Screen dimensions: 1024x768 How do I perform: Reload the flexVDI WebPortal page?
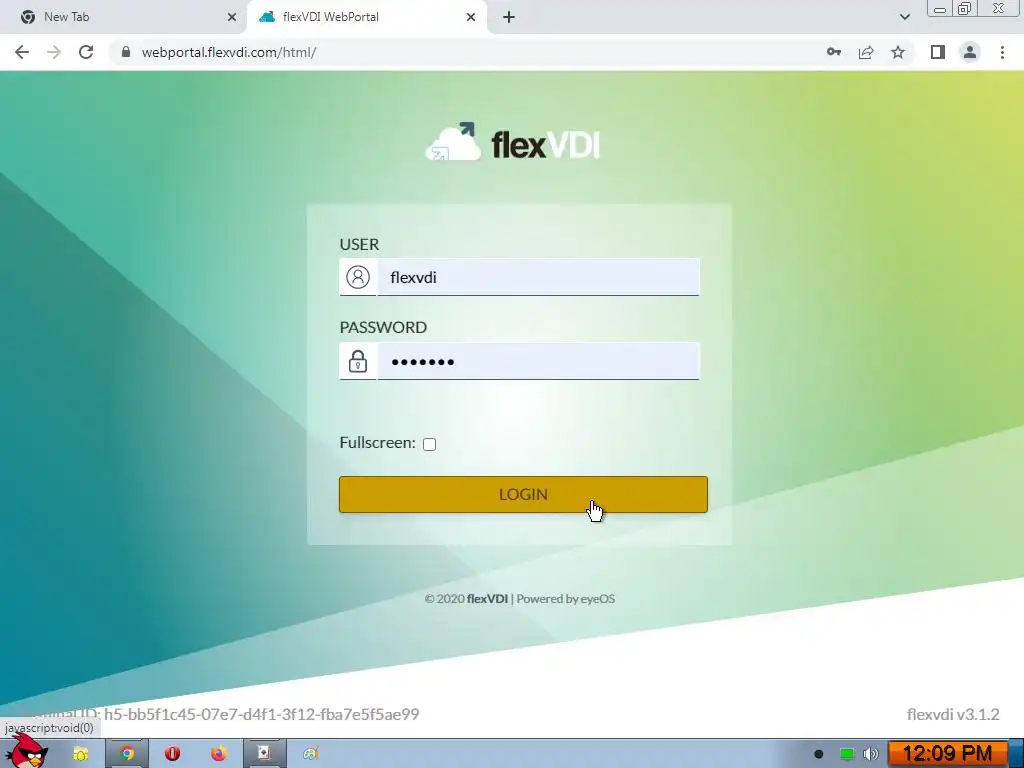click(x=86, y=52)
